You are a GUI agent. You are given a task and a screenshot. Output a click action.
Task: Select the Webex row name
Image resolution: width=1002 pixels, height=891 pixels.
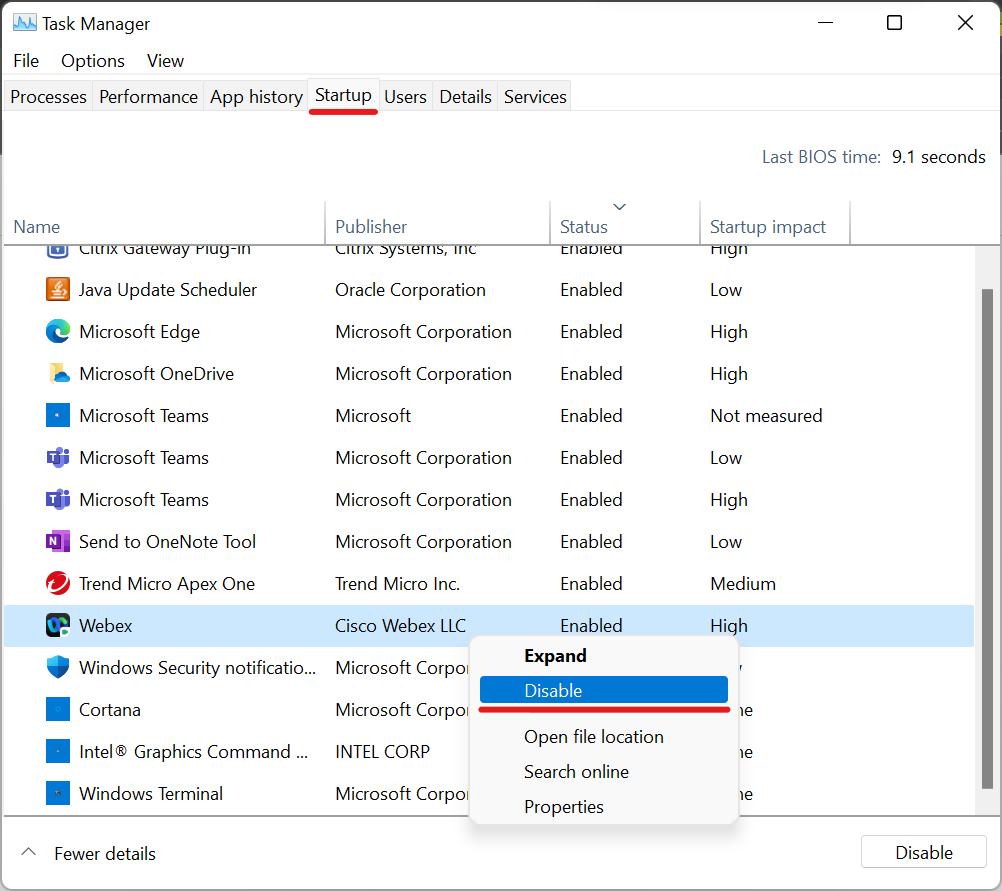click(x=105, y=626)
